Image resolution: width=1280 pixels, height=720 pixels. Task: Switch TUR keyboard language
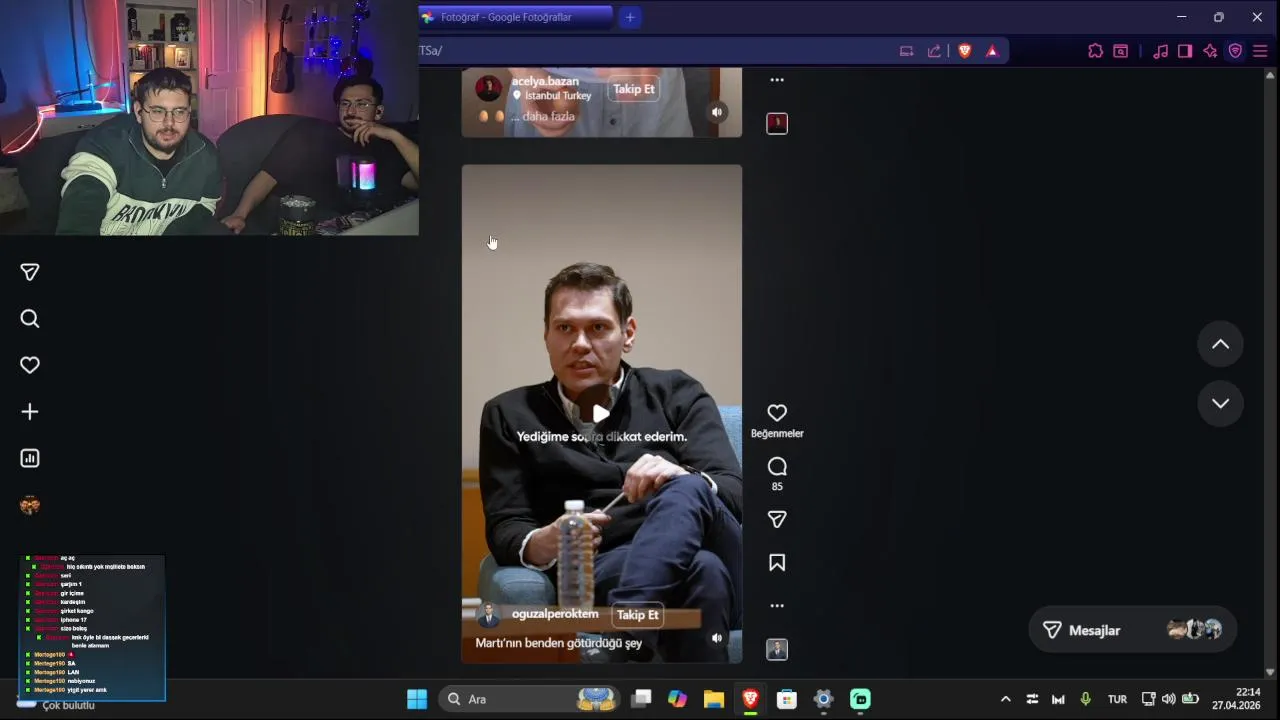(x=1117, y=699)
